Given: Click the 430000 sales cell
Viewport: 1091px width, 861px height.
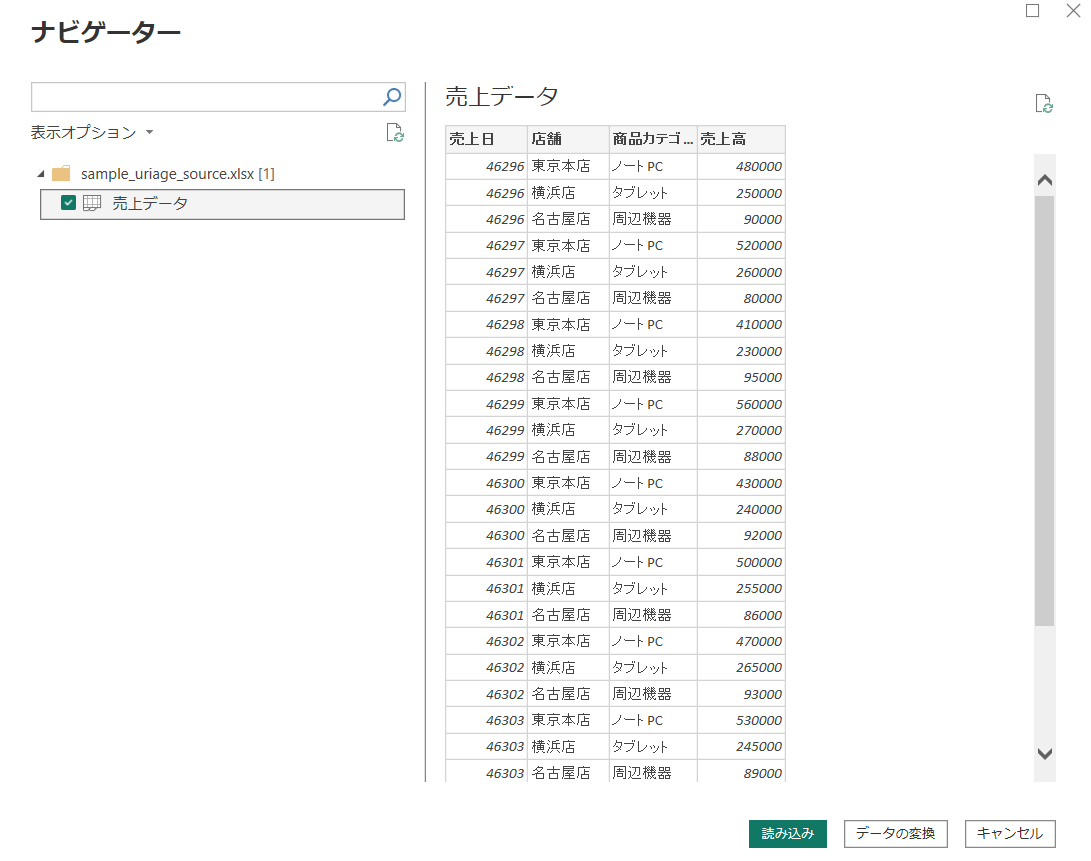Looking at the screenshot, I should coord(741,483).
